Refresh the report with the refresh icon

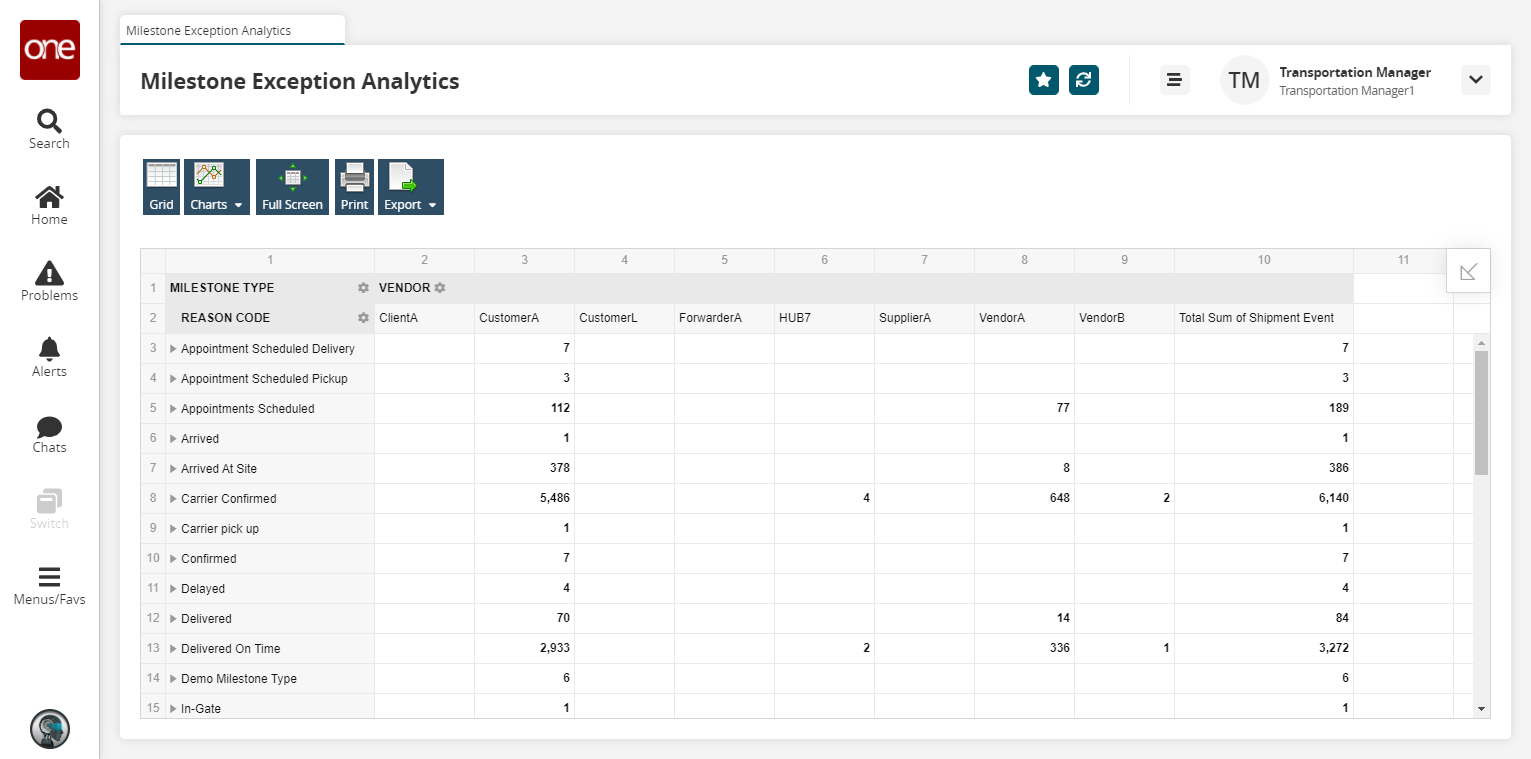1084,80
